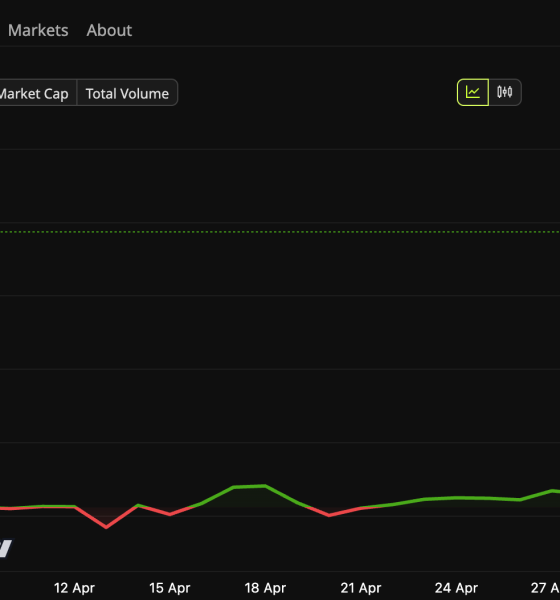Click the price line peak near 18 Apr
Image resolution: width=560 pixels, height=600 pixels.
[265, 486]
